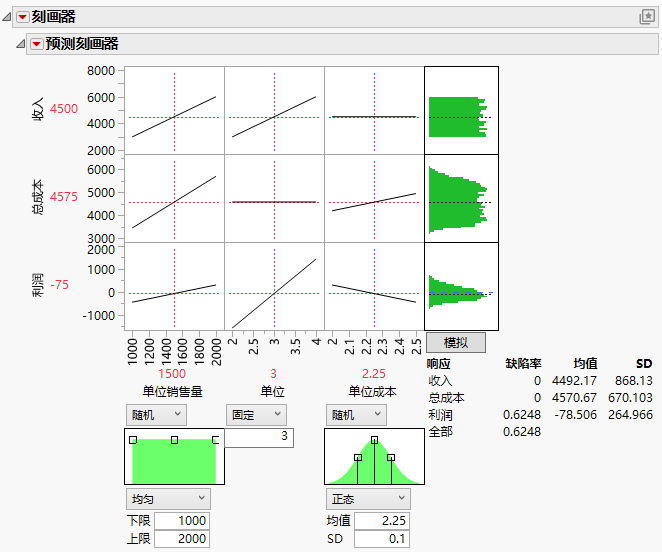Click the 下限 field with 1000
The image size is (662, 552).
tap(182, 521)
